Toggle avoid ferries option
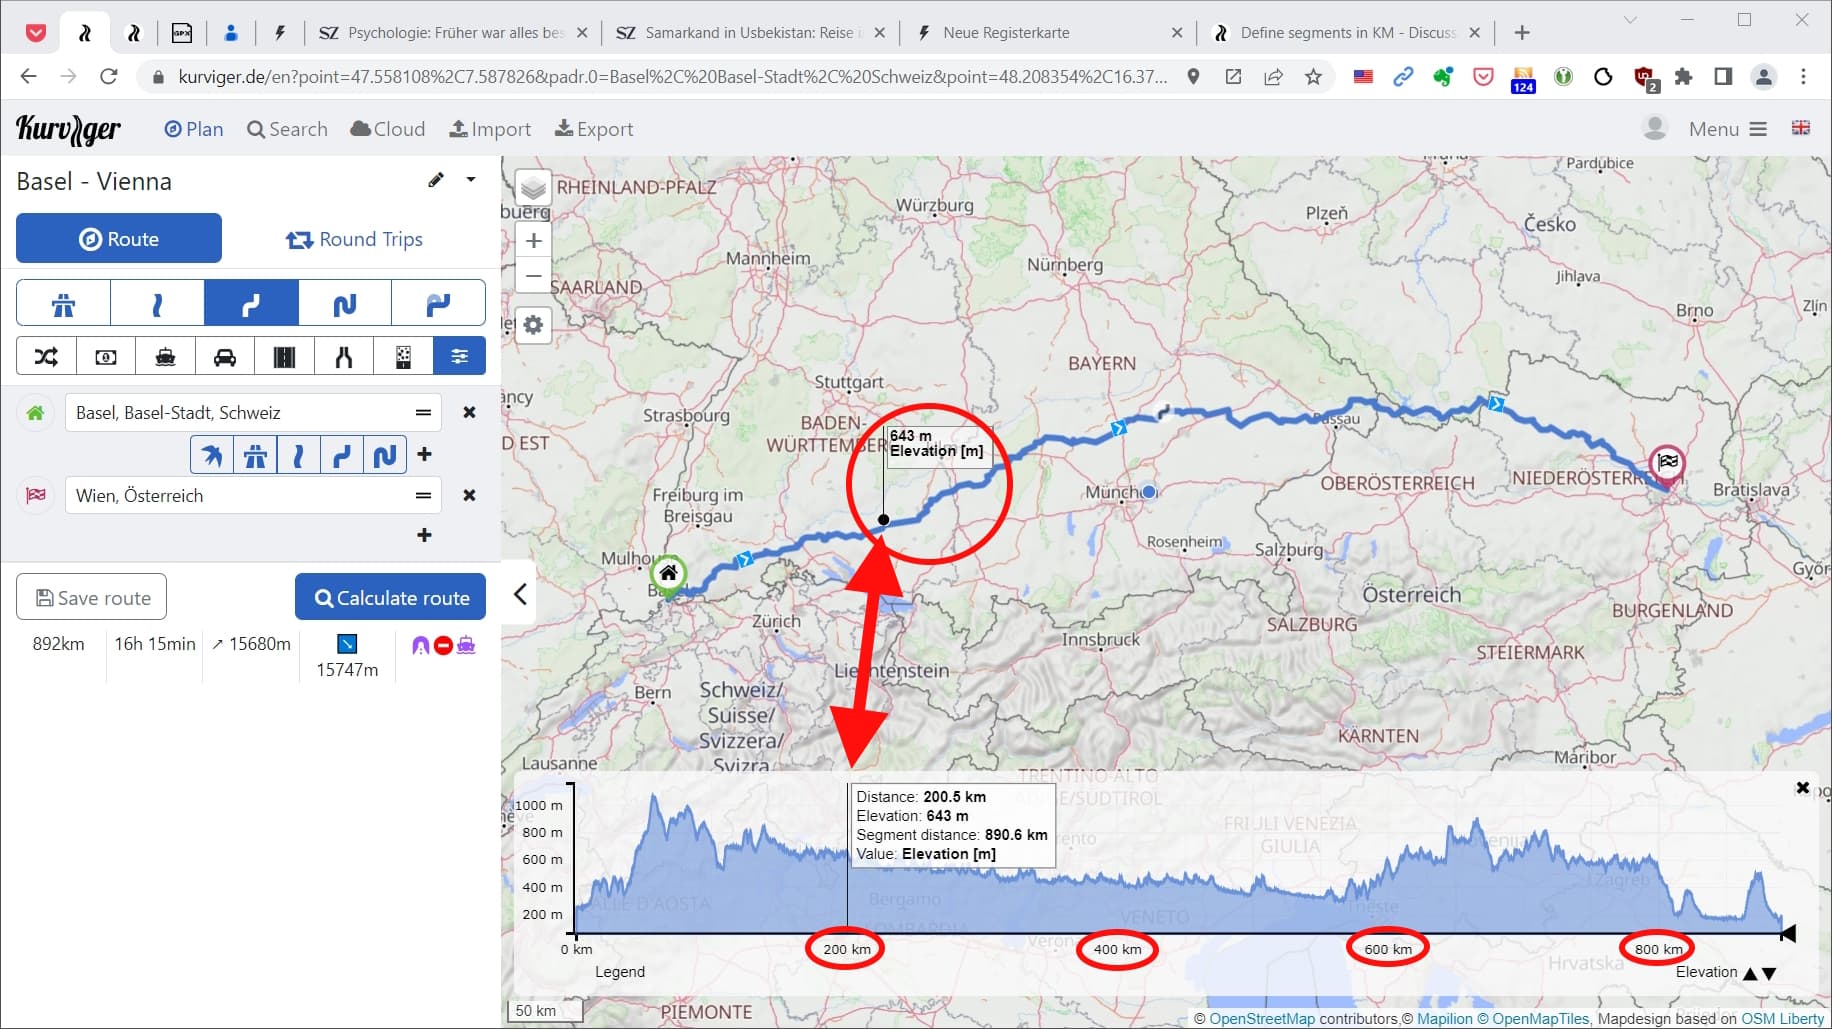This screenshot has width=1832, height=1029. 165,356
